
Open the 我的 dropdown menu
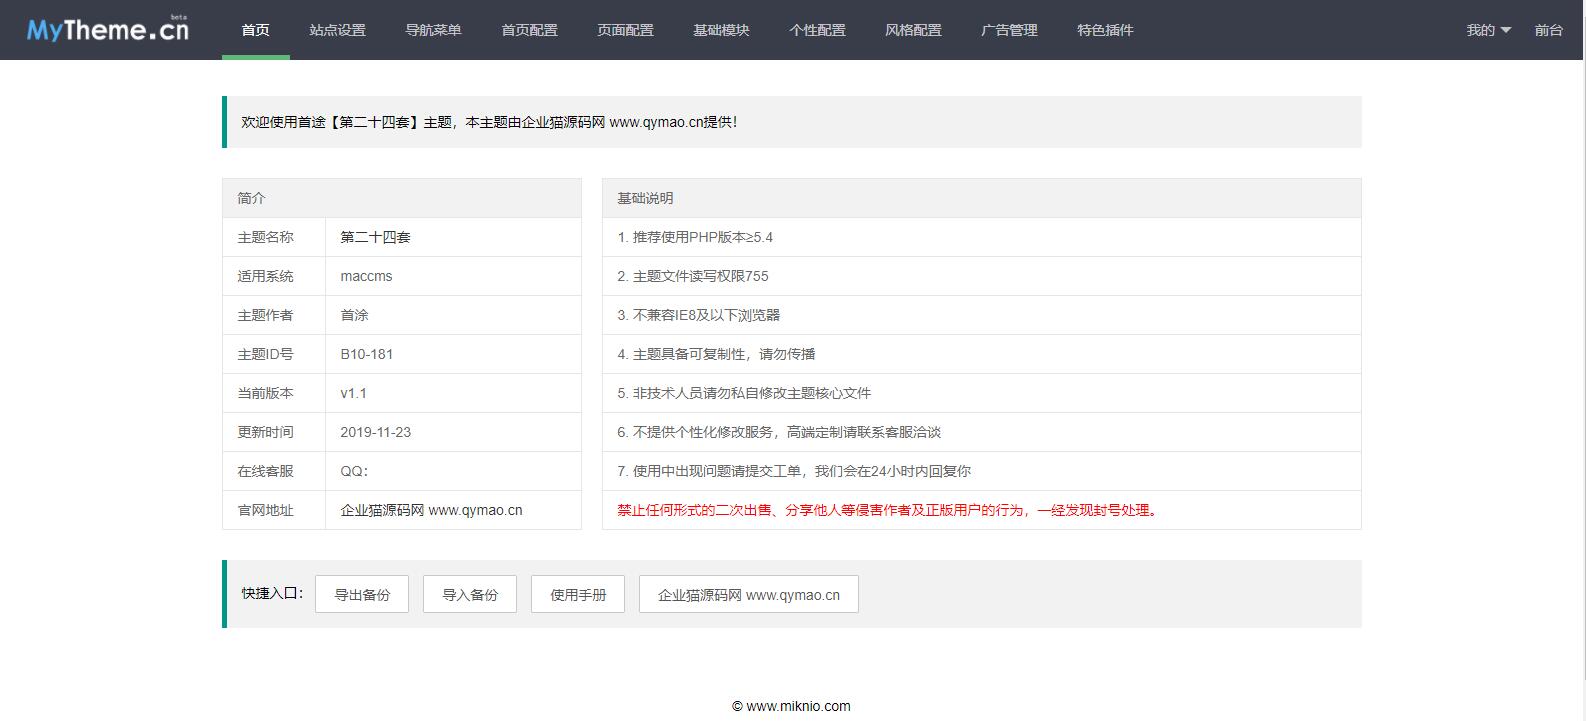(1488, 30)
